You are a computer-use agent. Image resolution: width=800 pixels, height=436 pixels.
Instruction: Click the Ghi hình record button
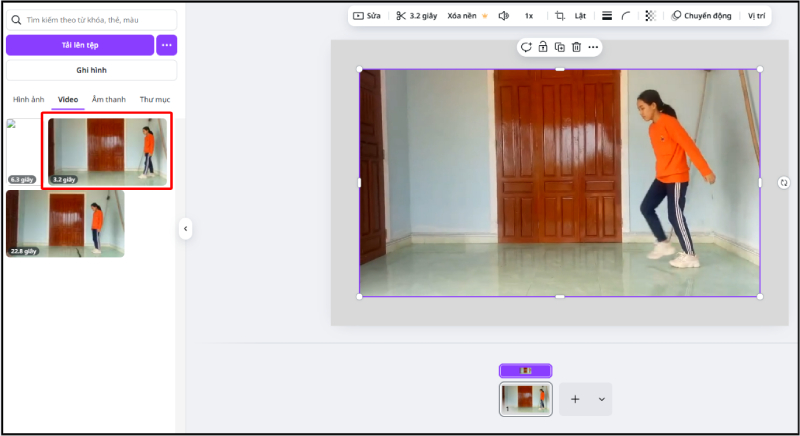[x=91, y=70]
